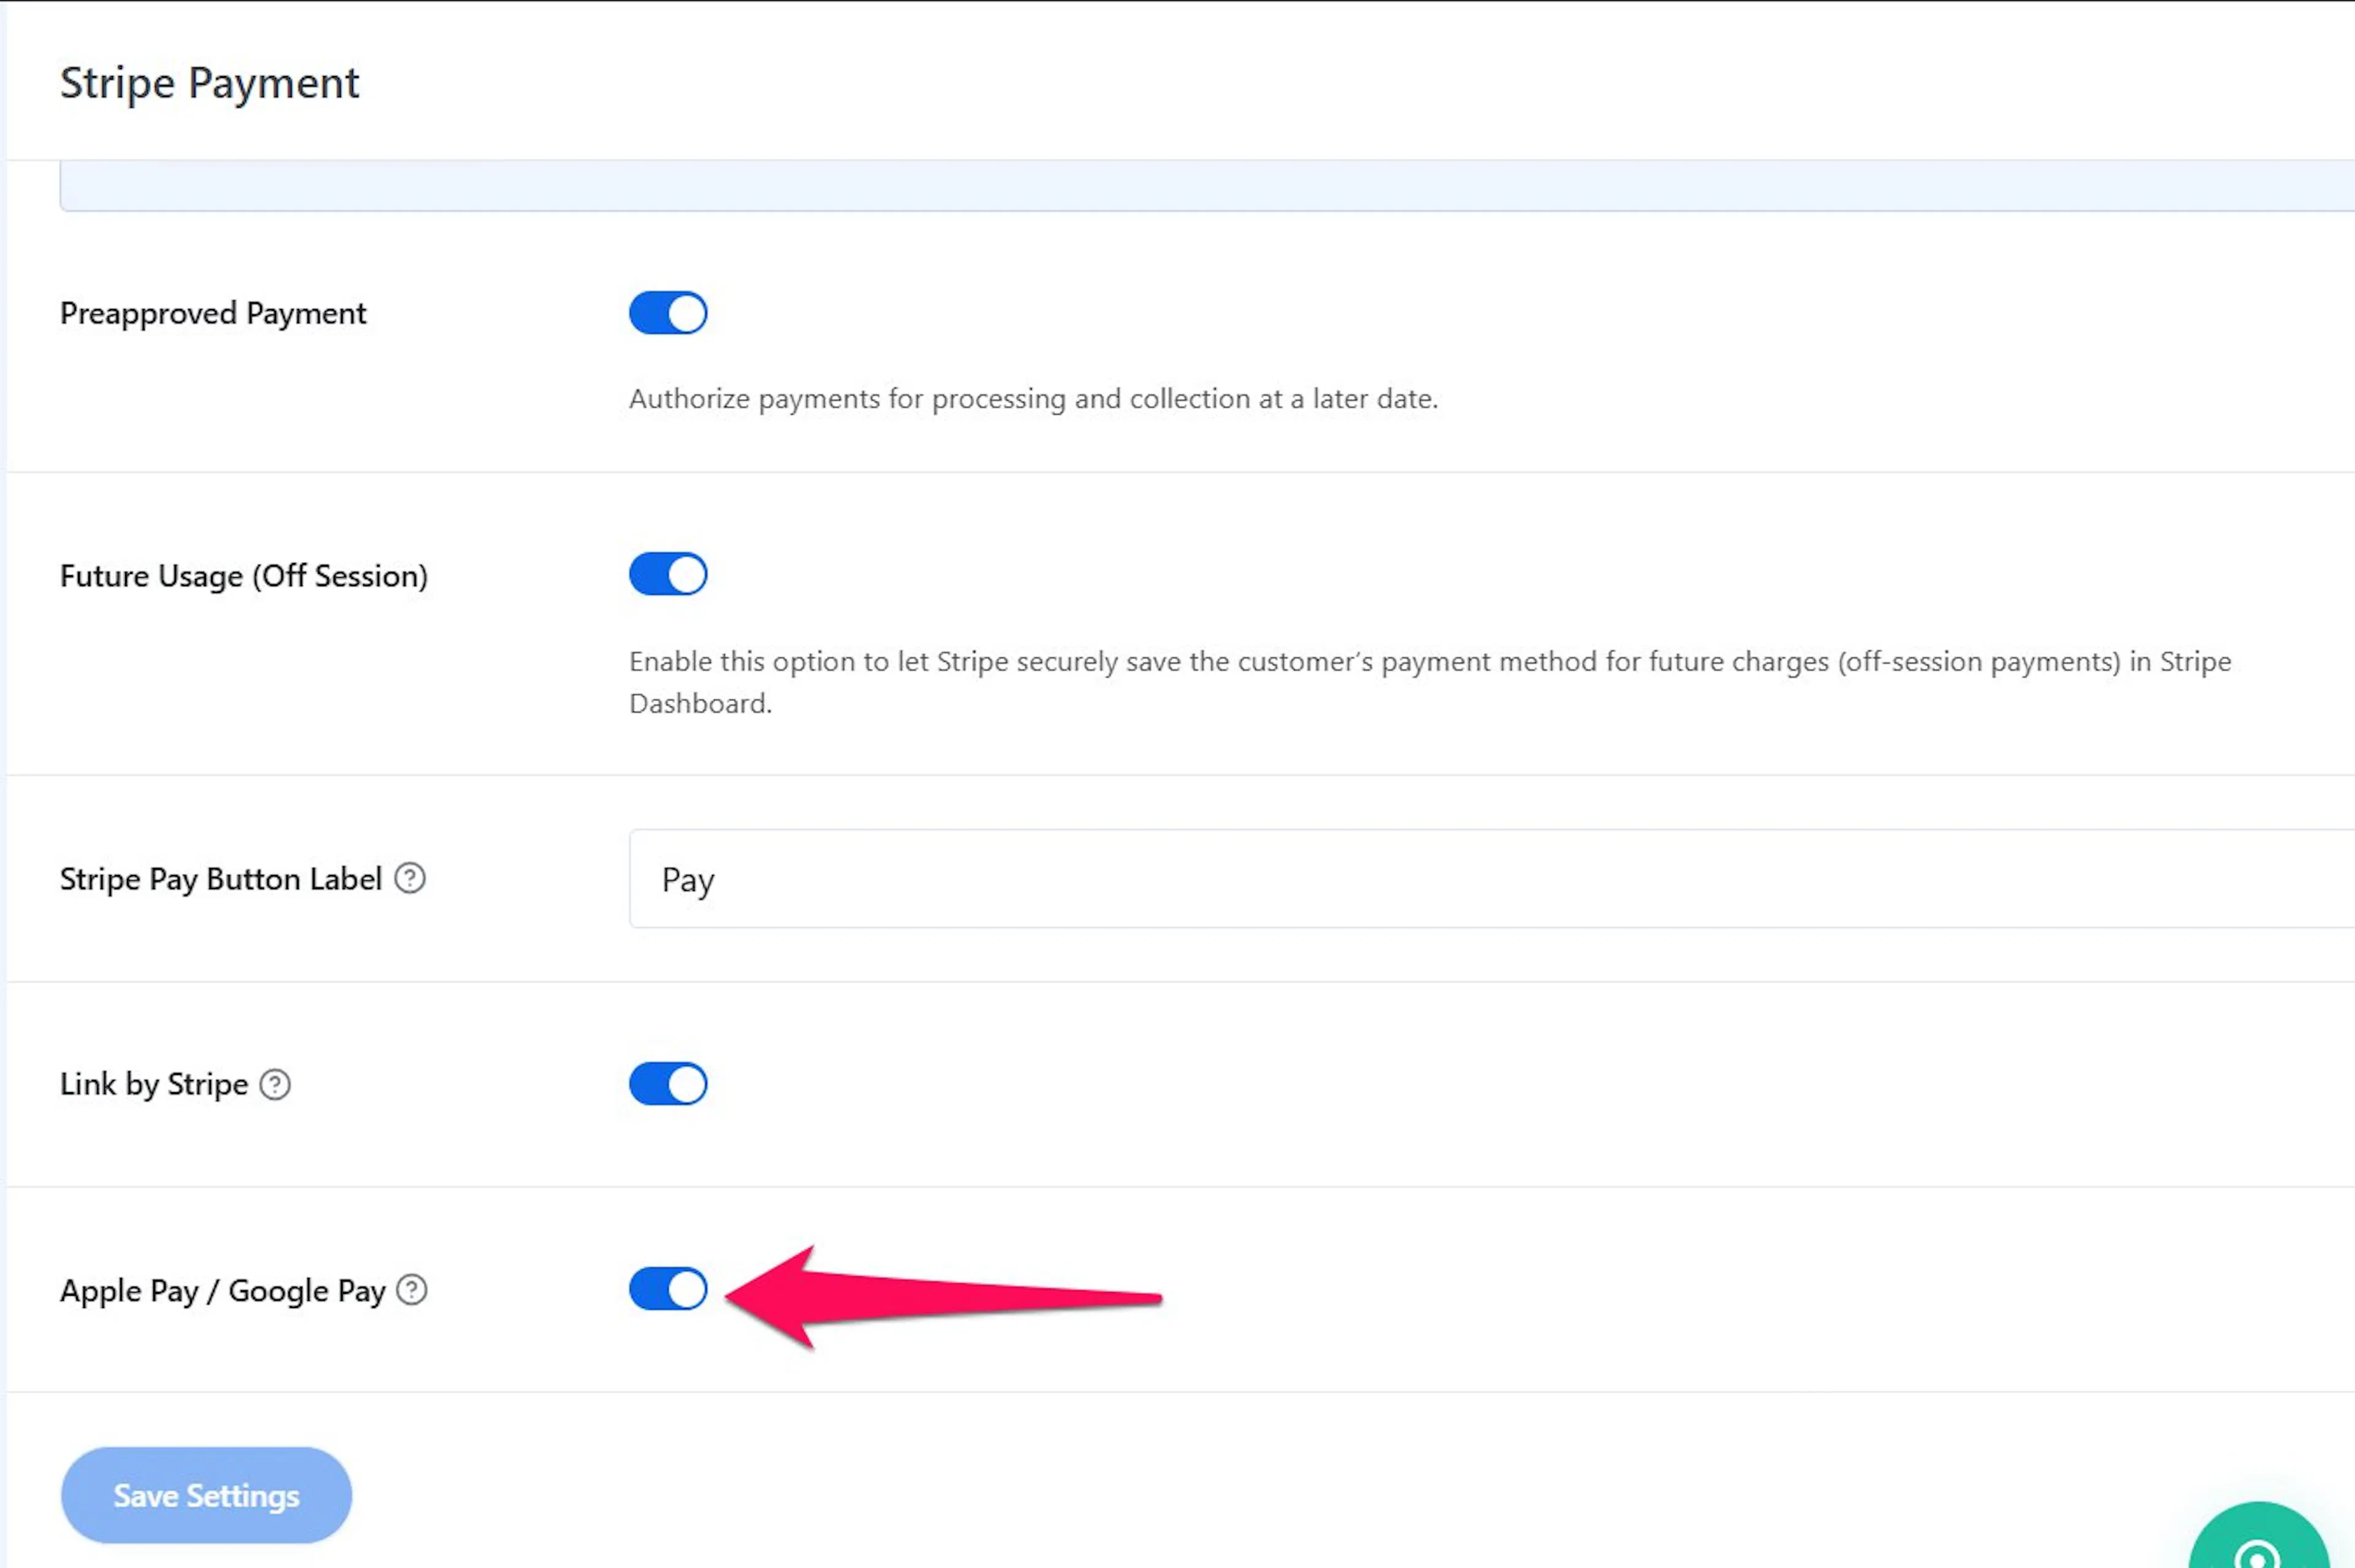Focus the Pay button label input field
Screen dimensions: 2355x1568
click(x=1491, y=879)
